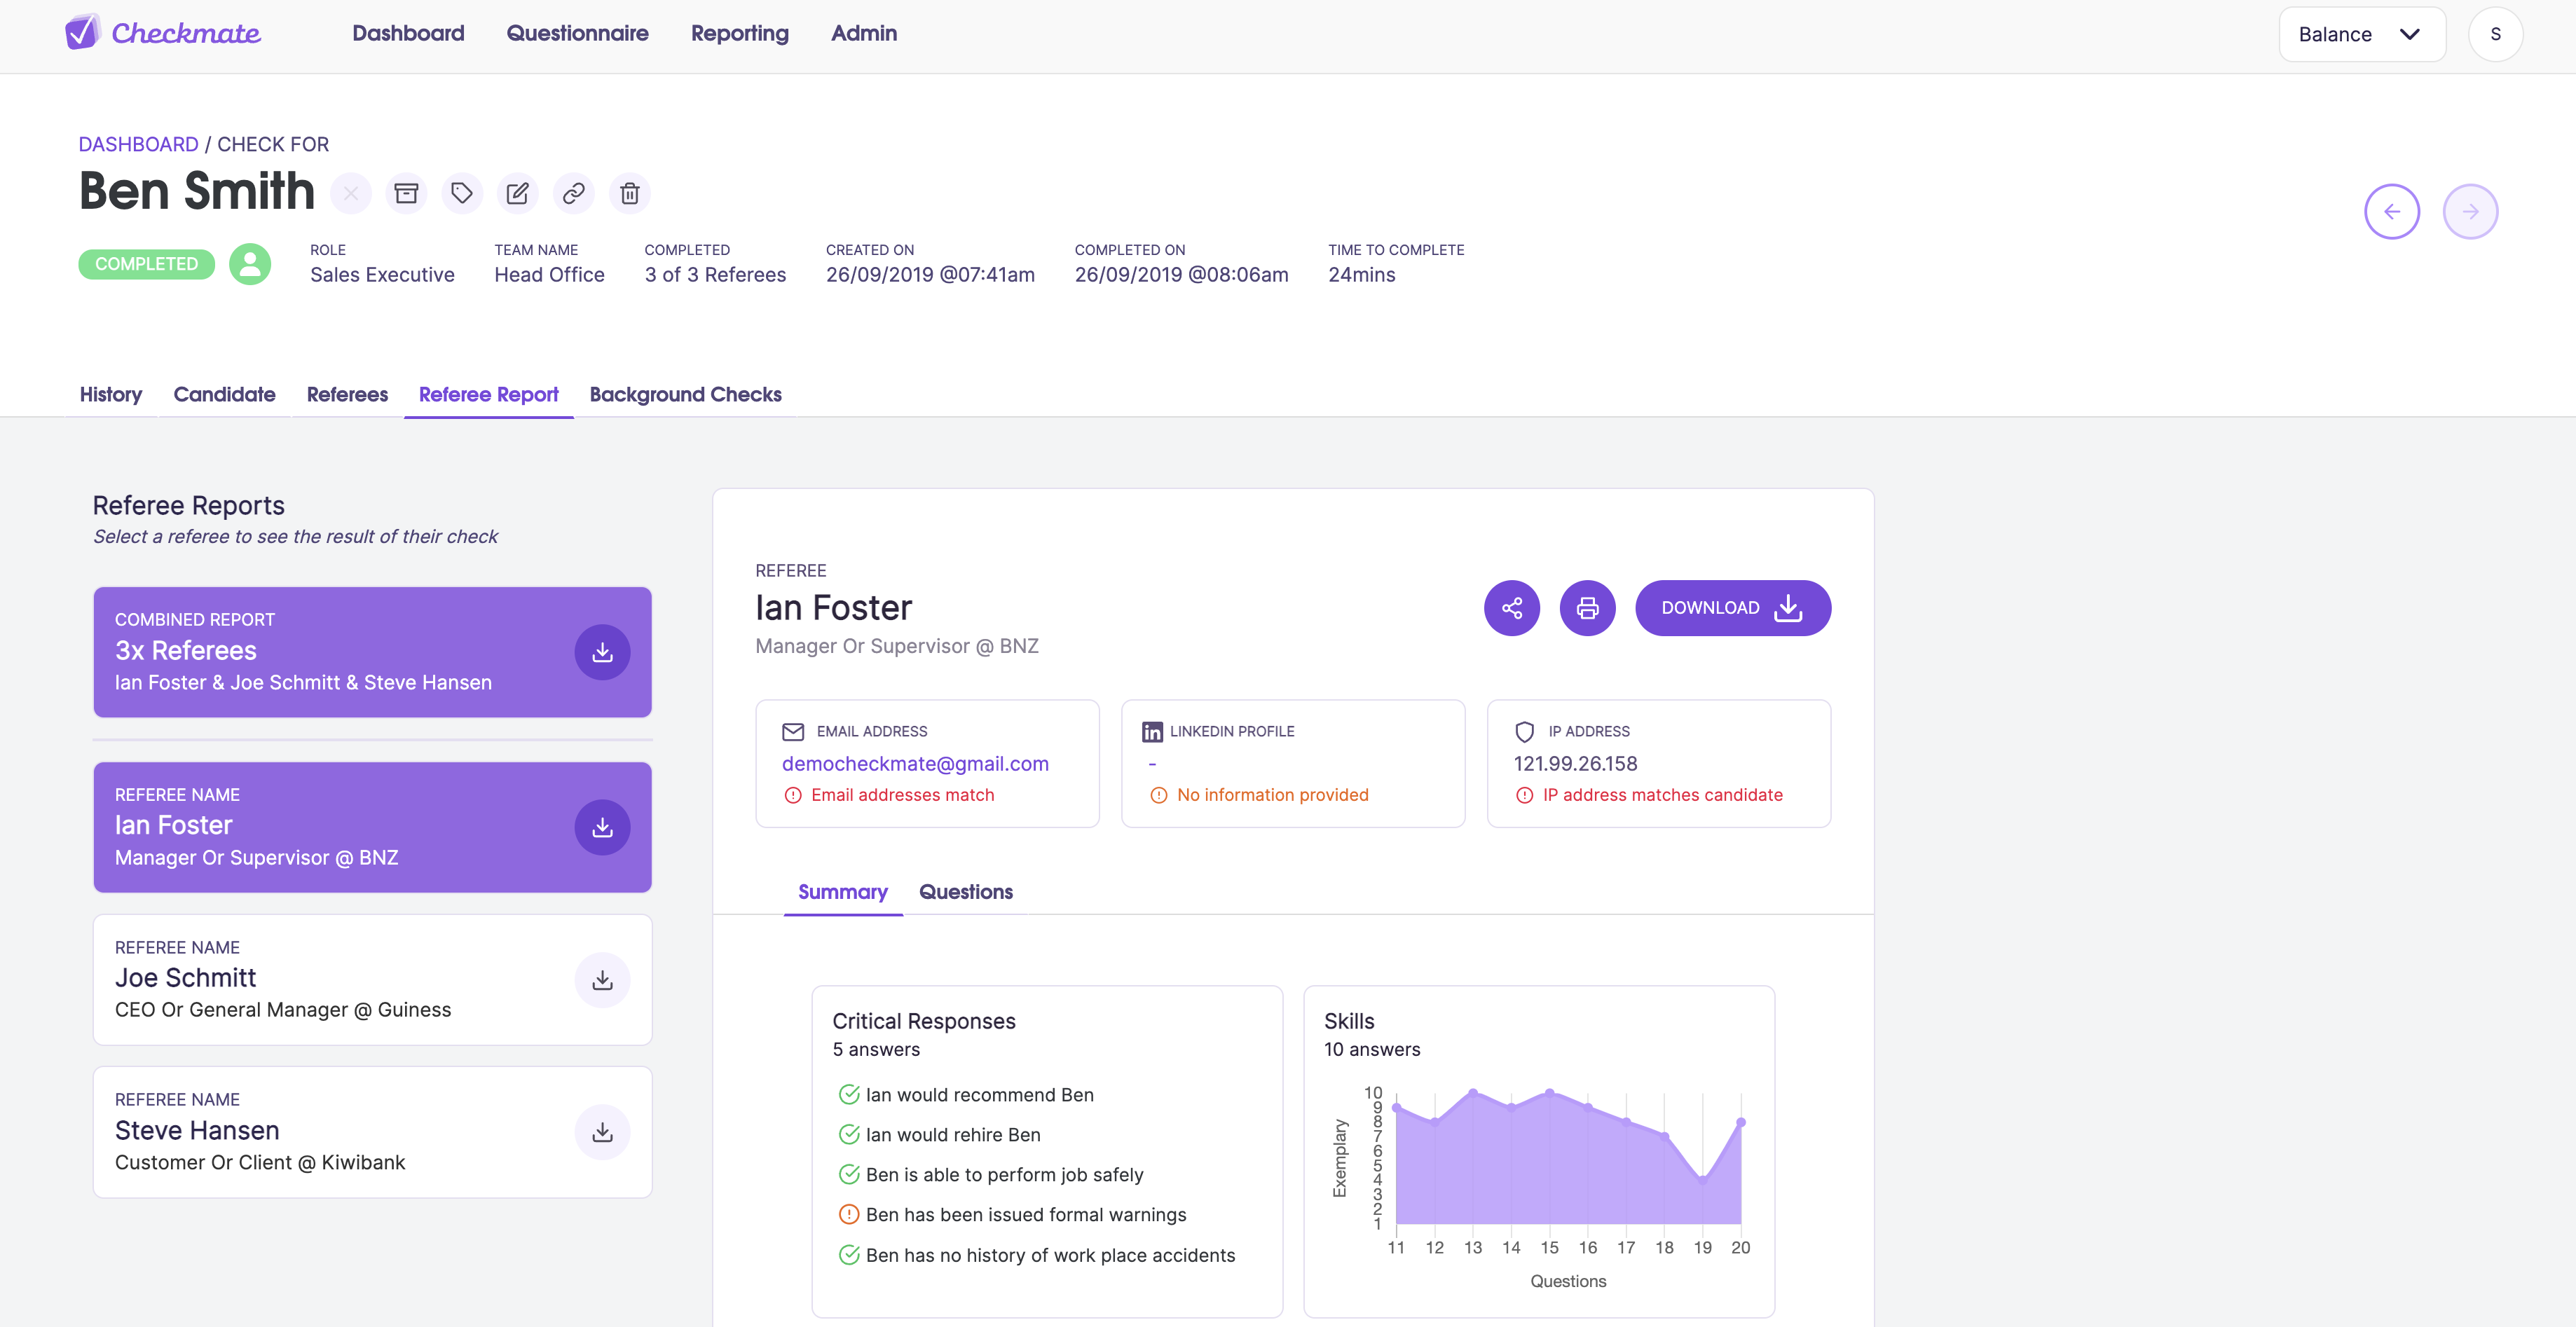Download the combined 3x Referees report

(x=602, y=652)
